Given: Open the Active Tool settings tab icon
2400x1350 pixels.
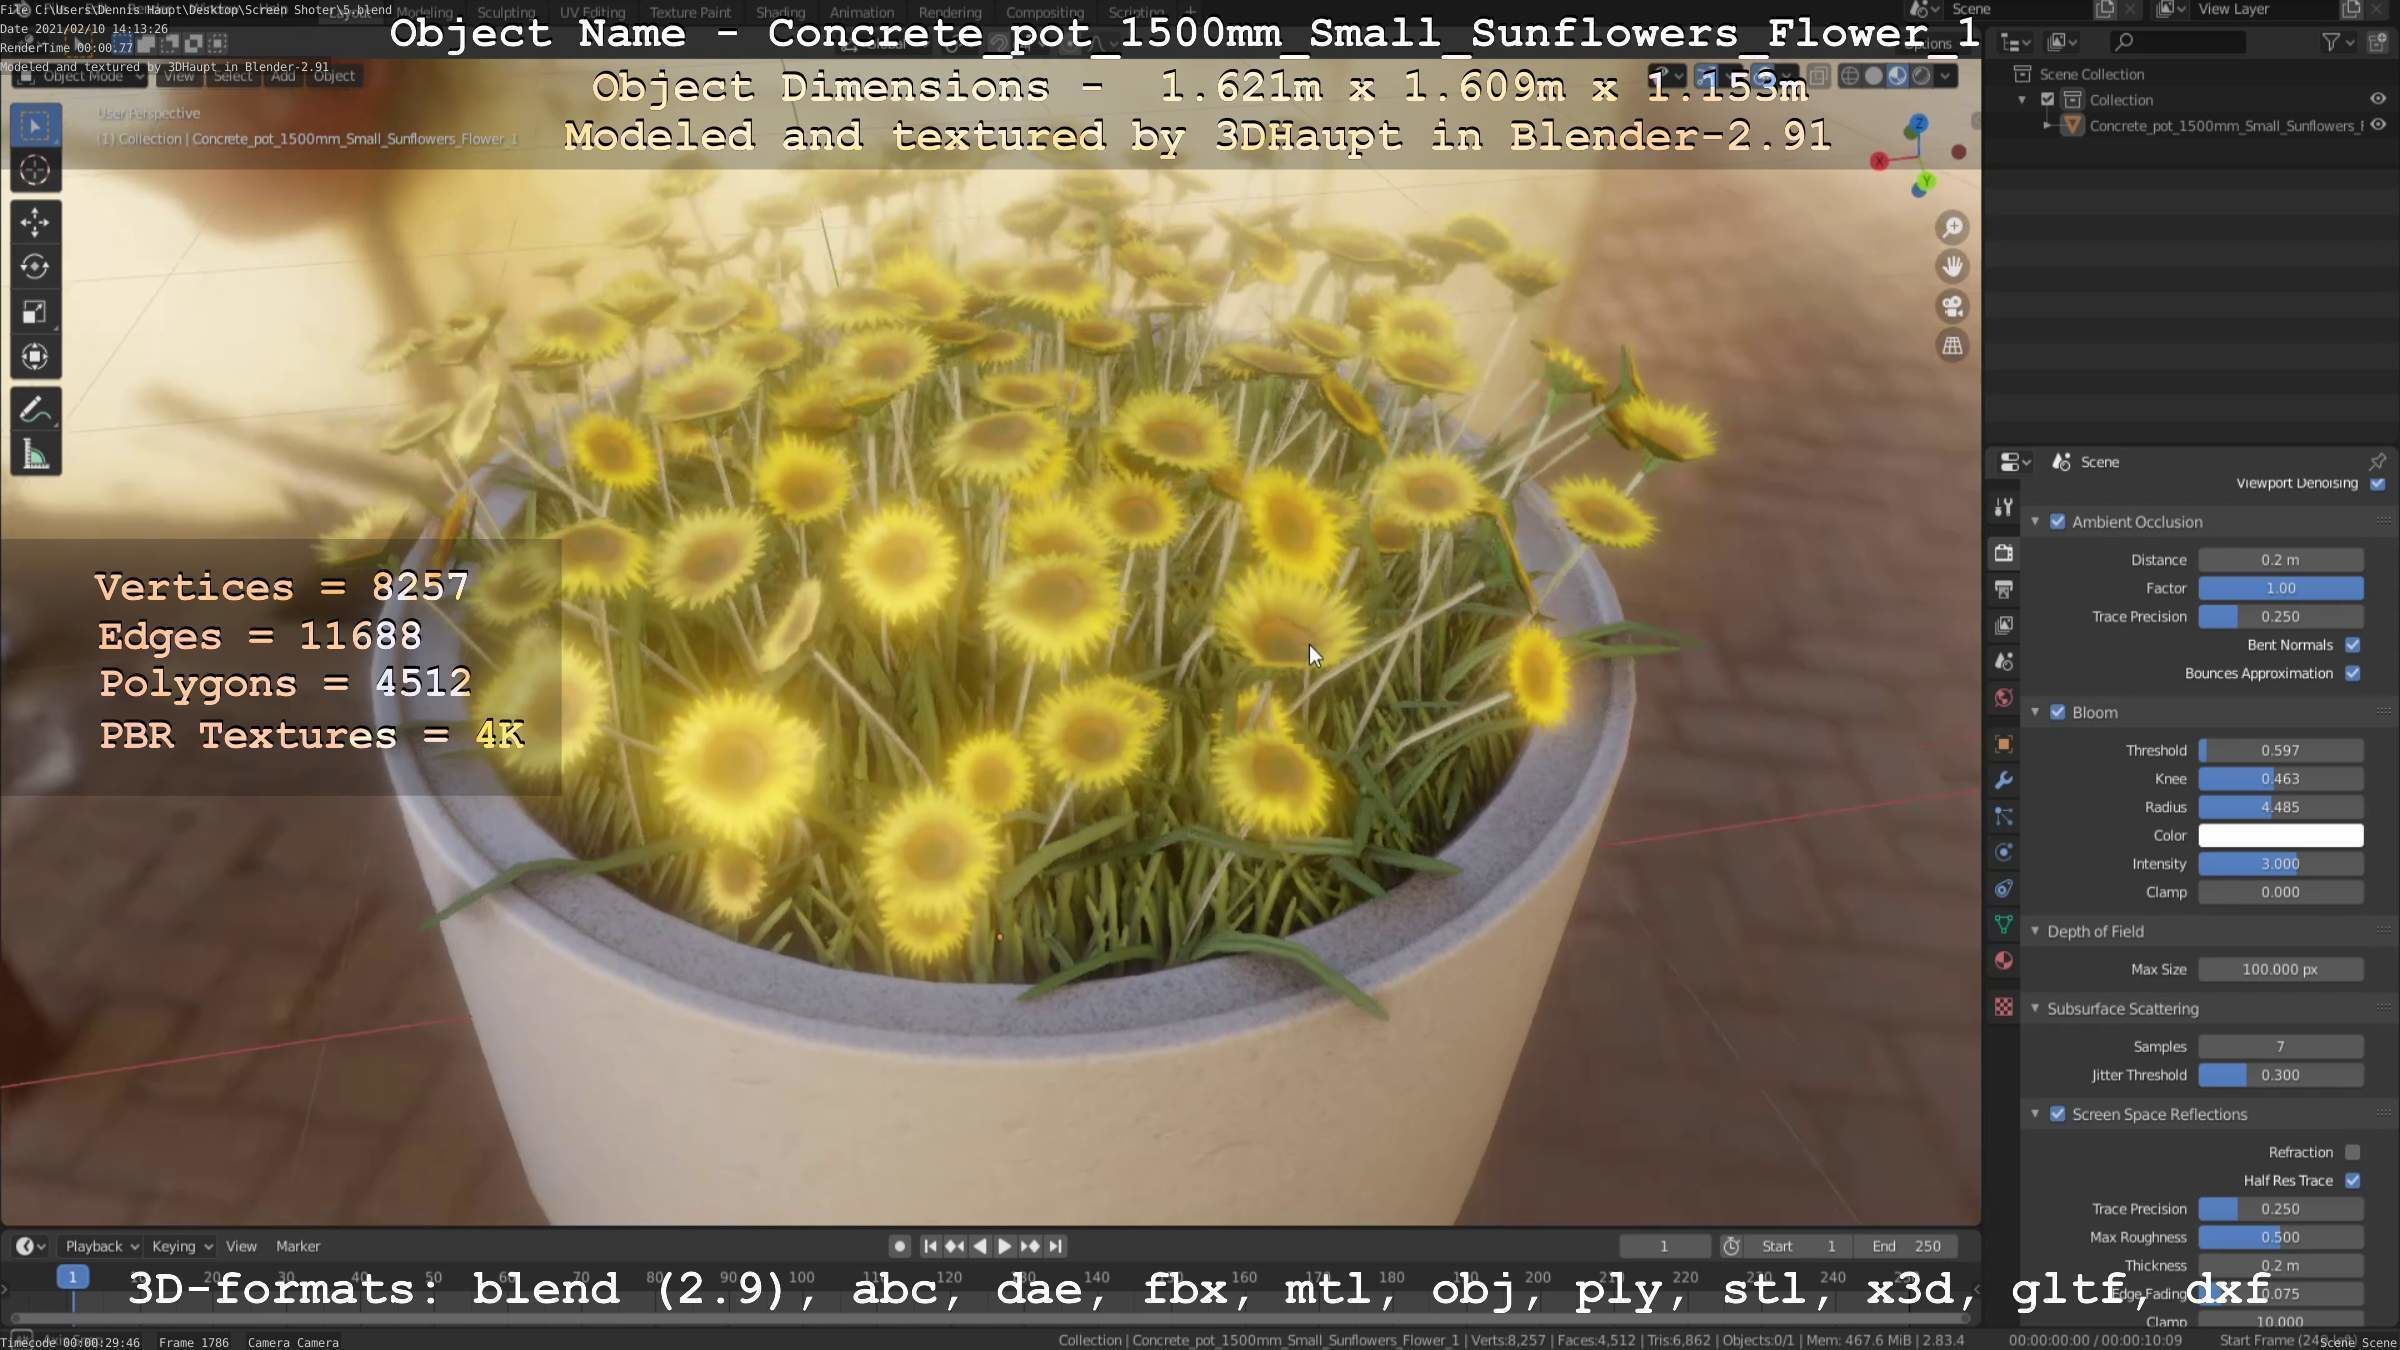Looking at the screenshot, I should [2004, 507].
